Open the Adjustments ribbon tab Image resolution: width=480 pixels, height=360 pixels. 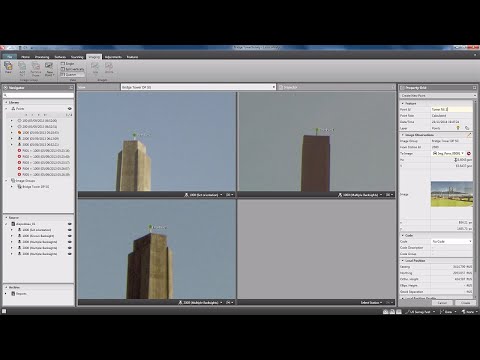click(113, 57)
